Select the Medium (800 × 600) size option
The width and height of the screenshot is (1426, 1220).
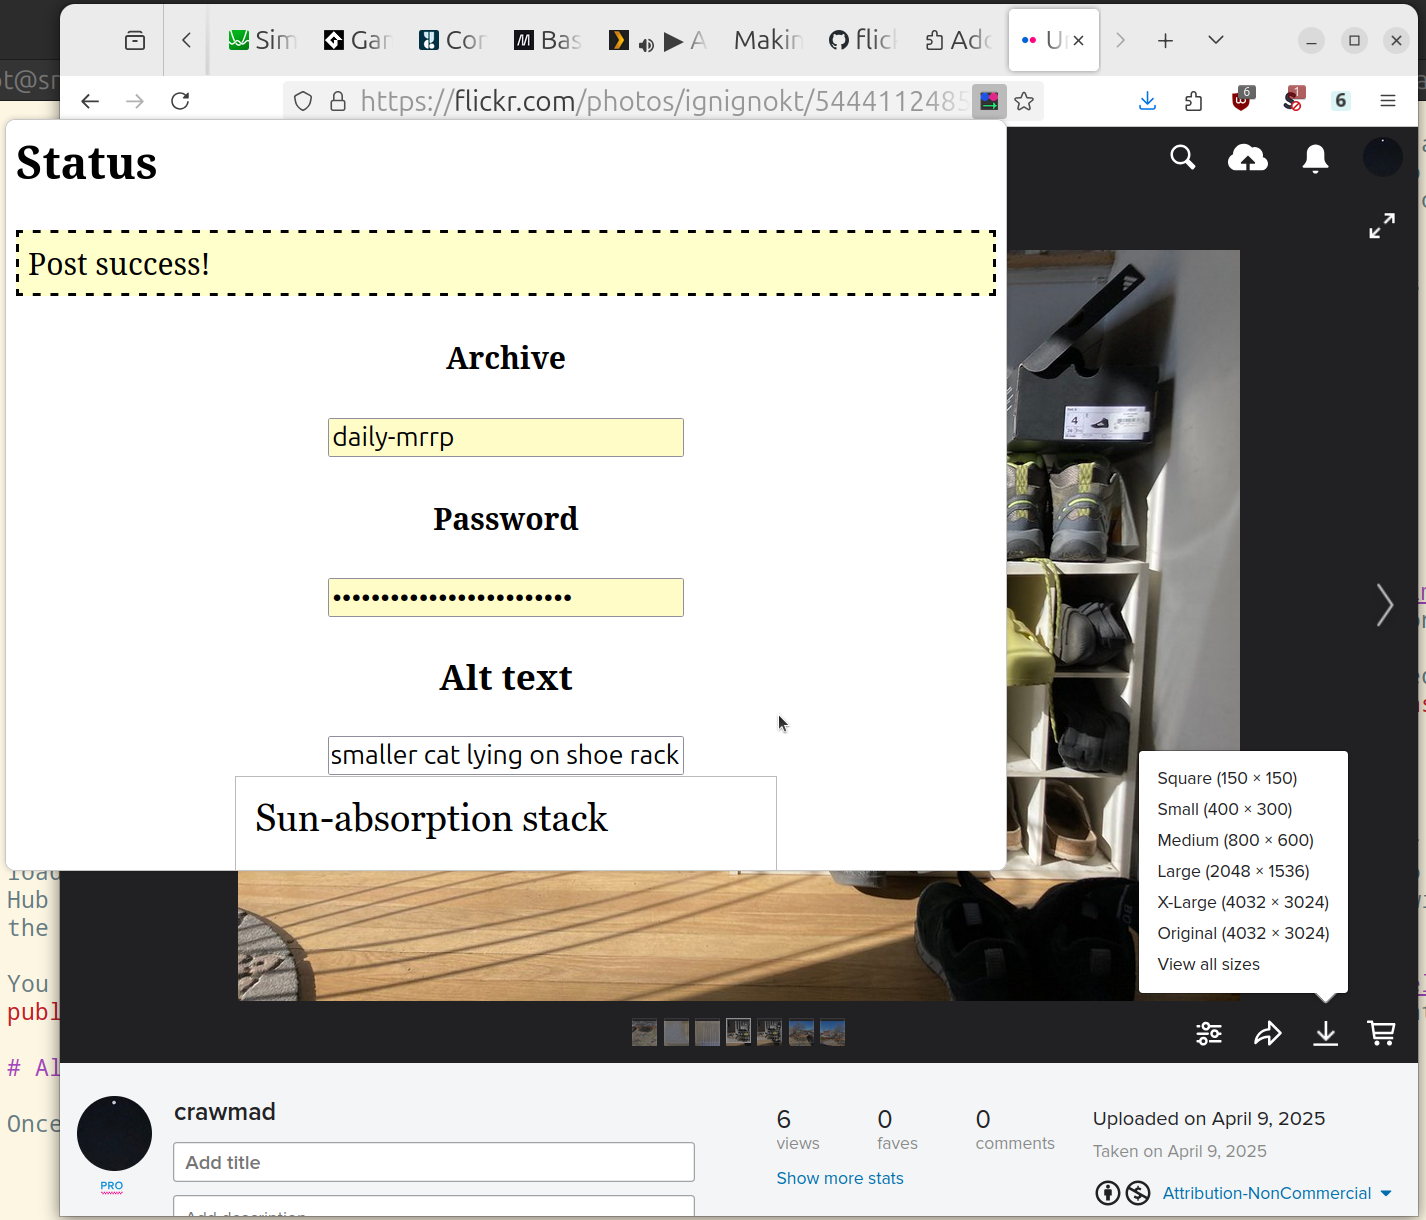(1235, 840)
